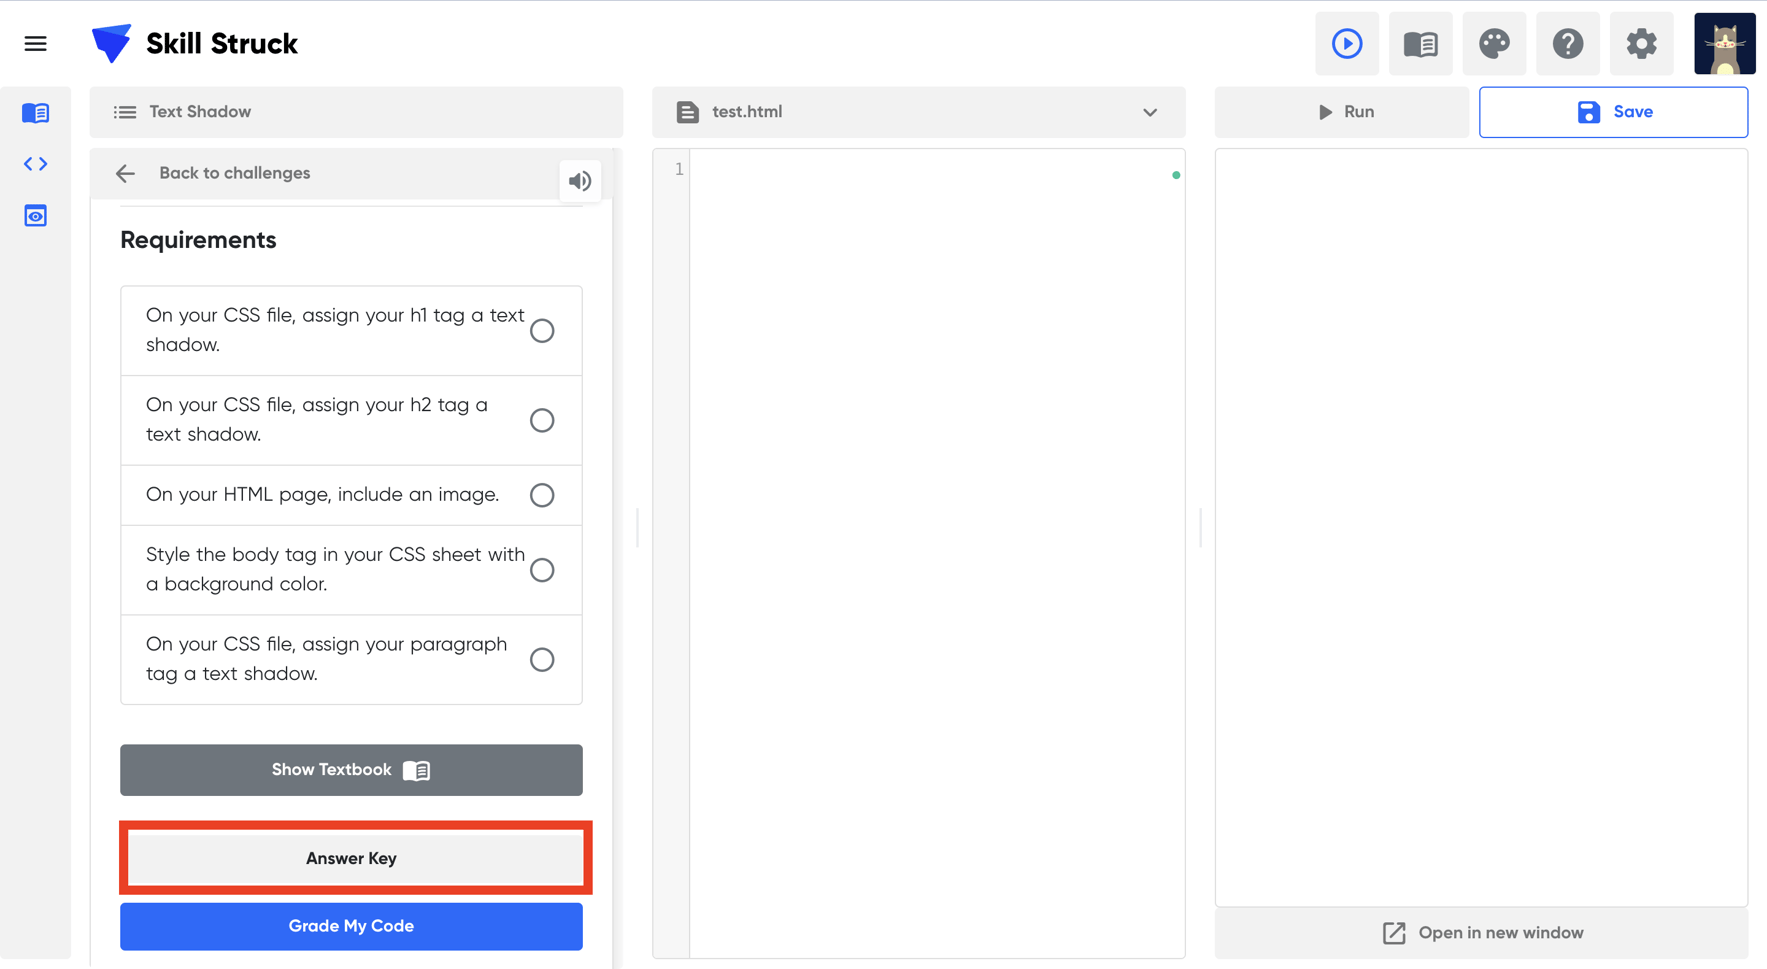Toggle the audio speaker icon
This screenshot has height=969, width=1767.
point(580,181)
